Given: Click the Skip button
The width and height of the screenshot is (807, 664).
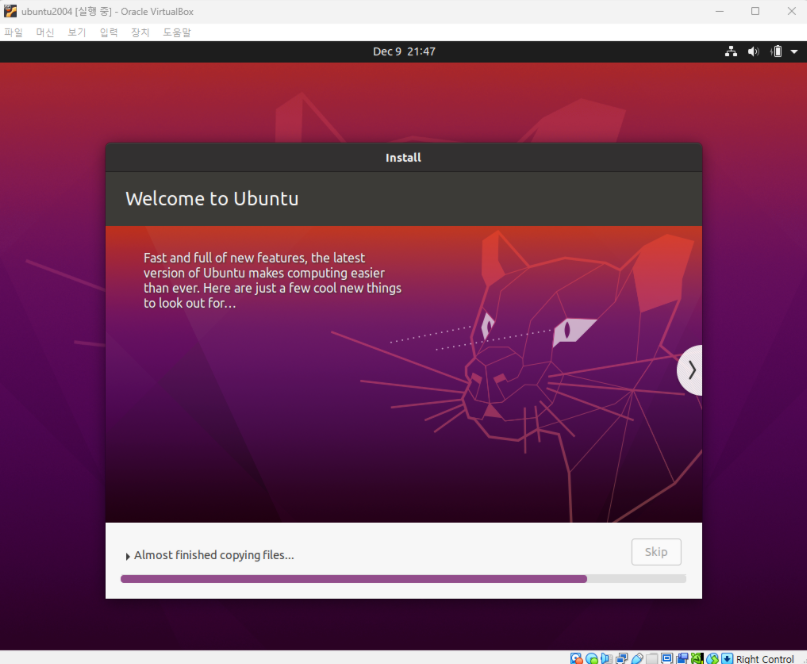Looking at the screenshot, I should (656, 552).
